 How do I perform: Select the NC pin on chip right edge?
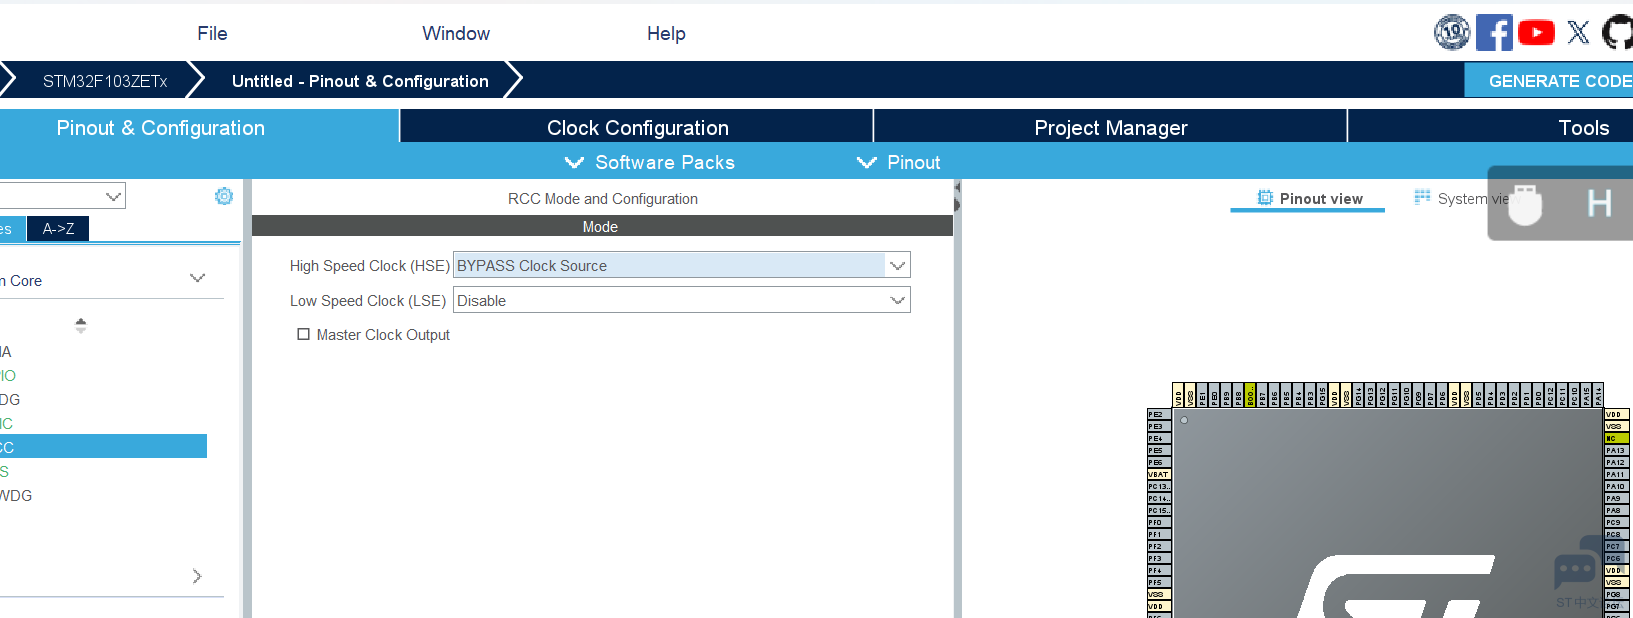click(1617, 438)
